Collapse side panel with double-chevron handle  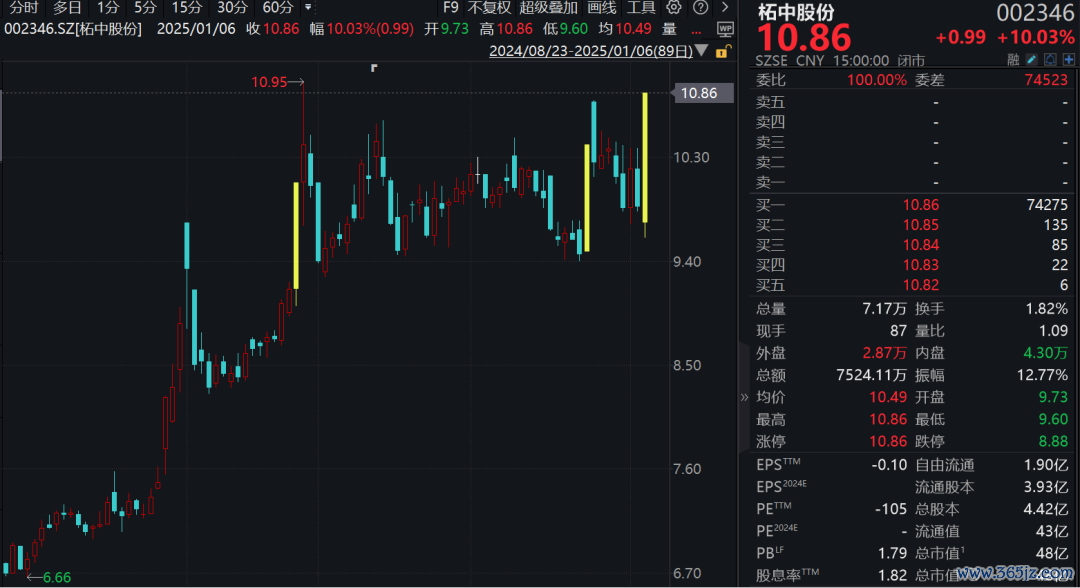click(x=744, y=397)
